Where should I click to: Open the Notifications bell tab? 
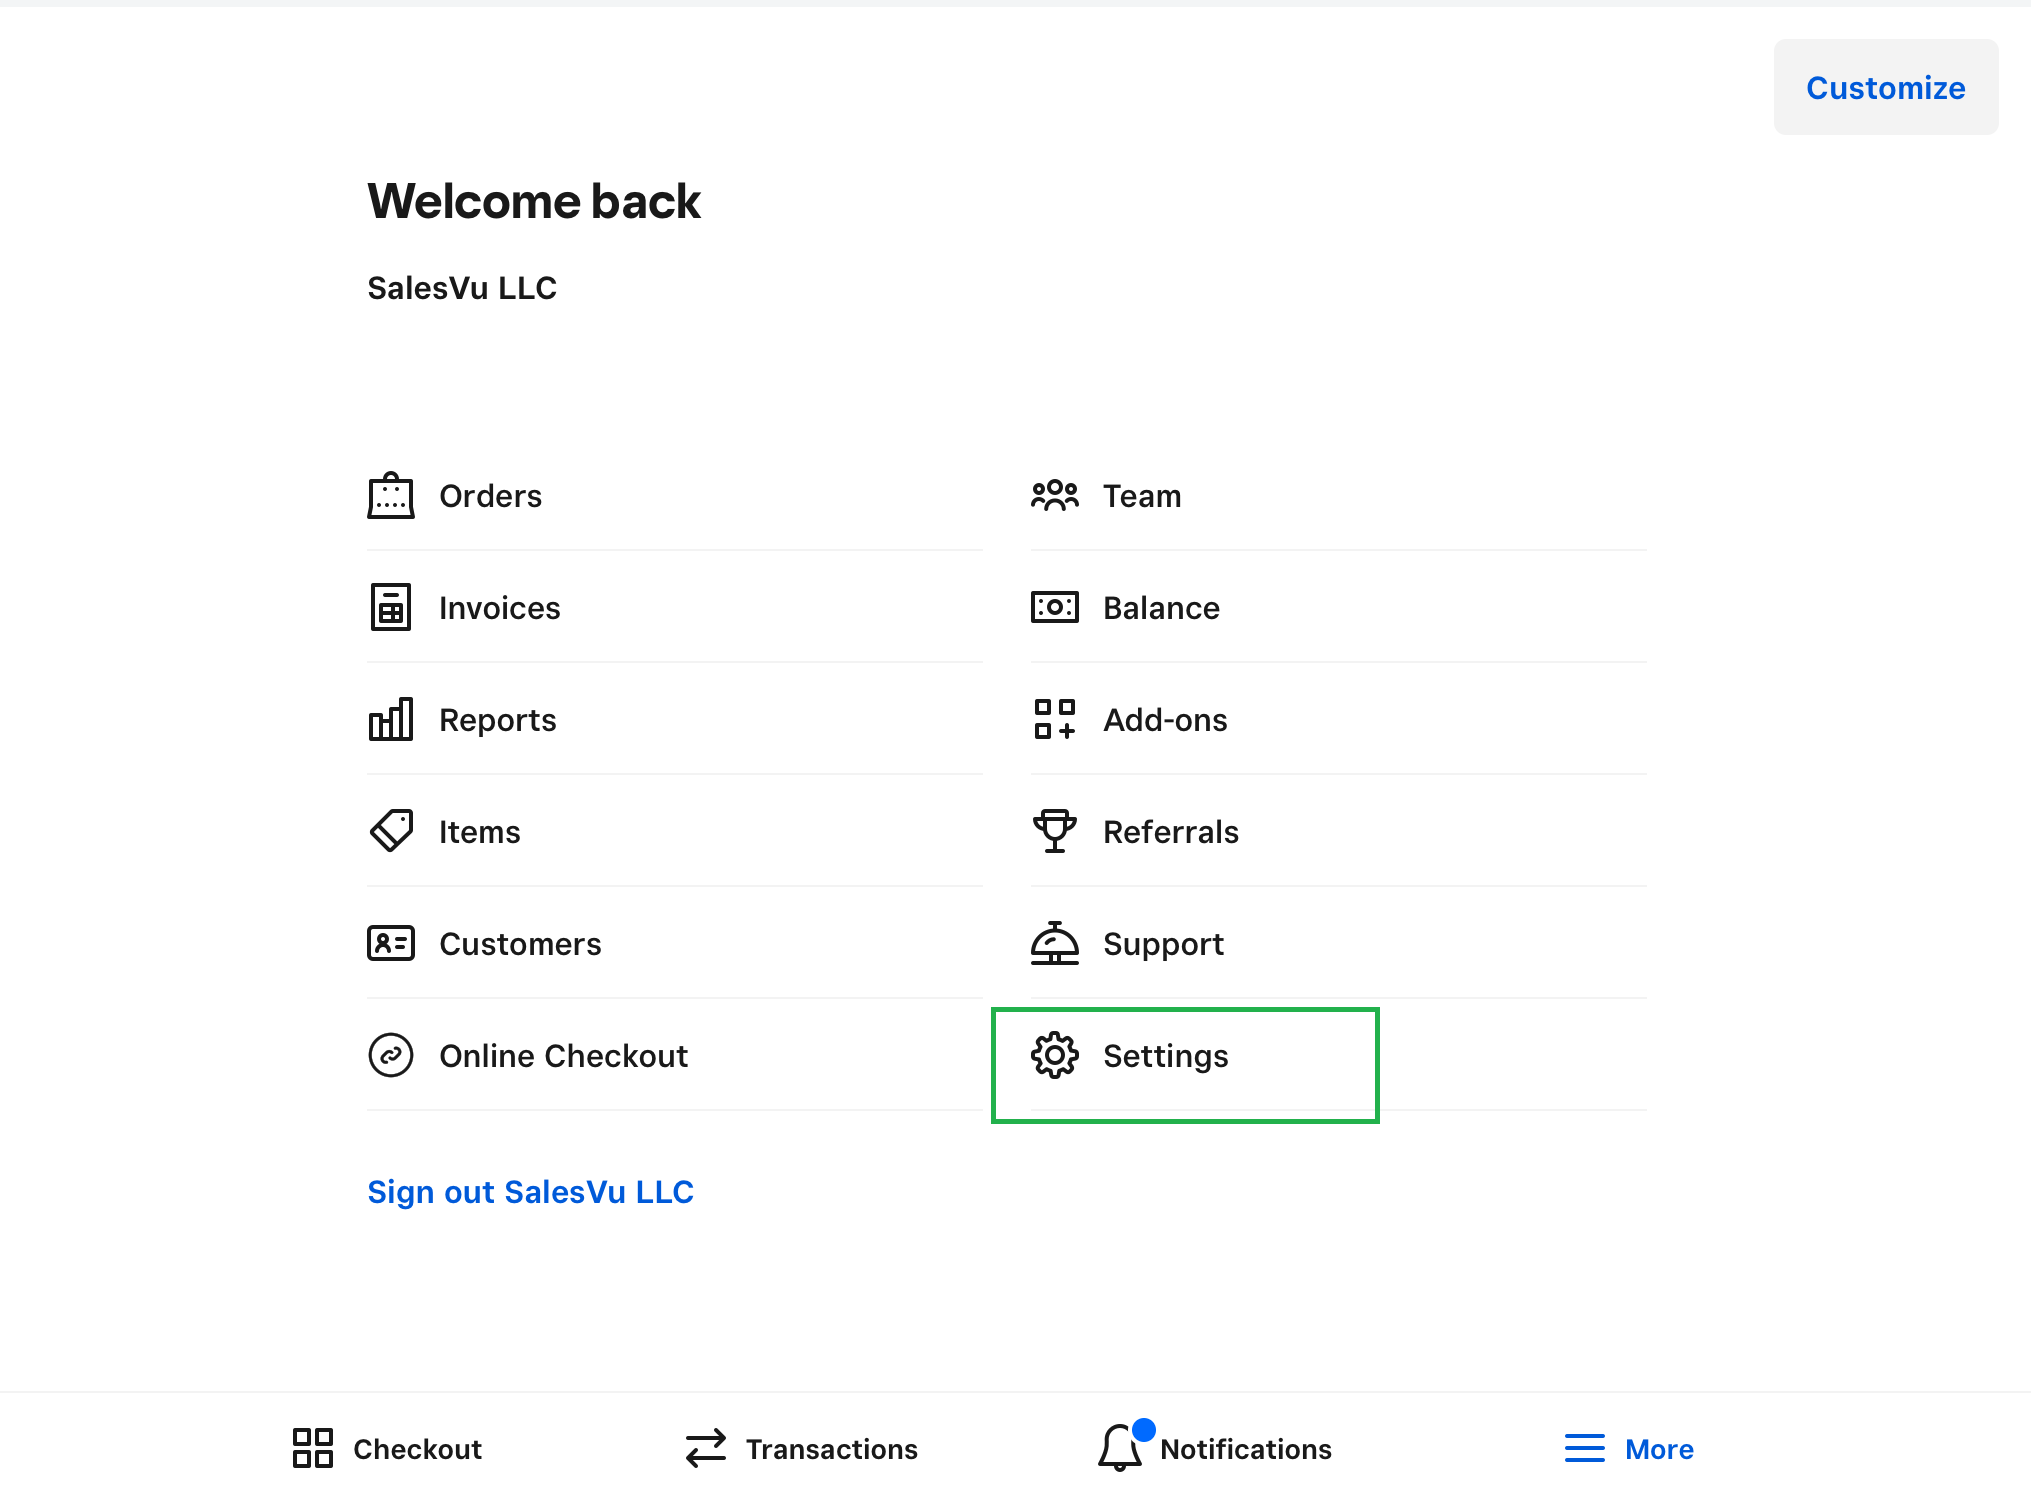coord(1215,1449)
